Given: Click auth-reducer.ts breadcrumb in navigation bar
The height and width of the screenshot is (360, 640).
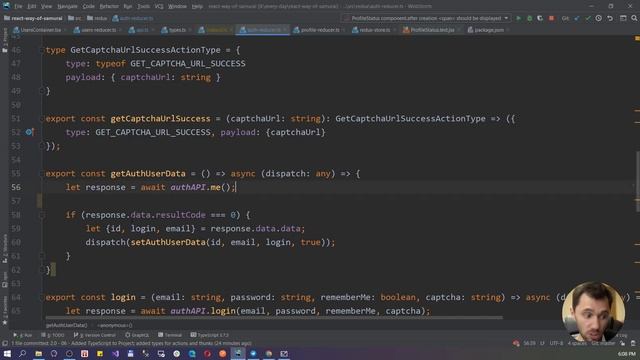Looking at the screenshot, I should click(133, 18).
